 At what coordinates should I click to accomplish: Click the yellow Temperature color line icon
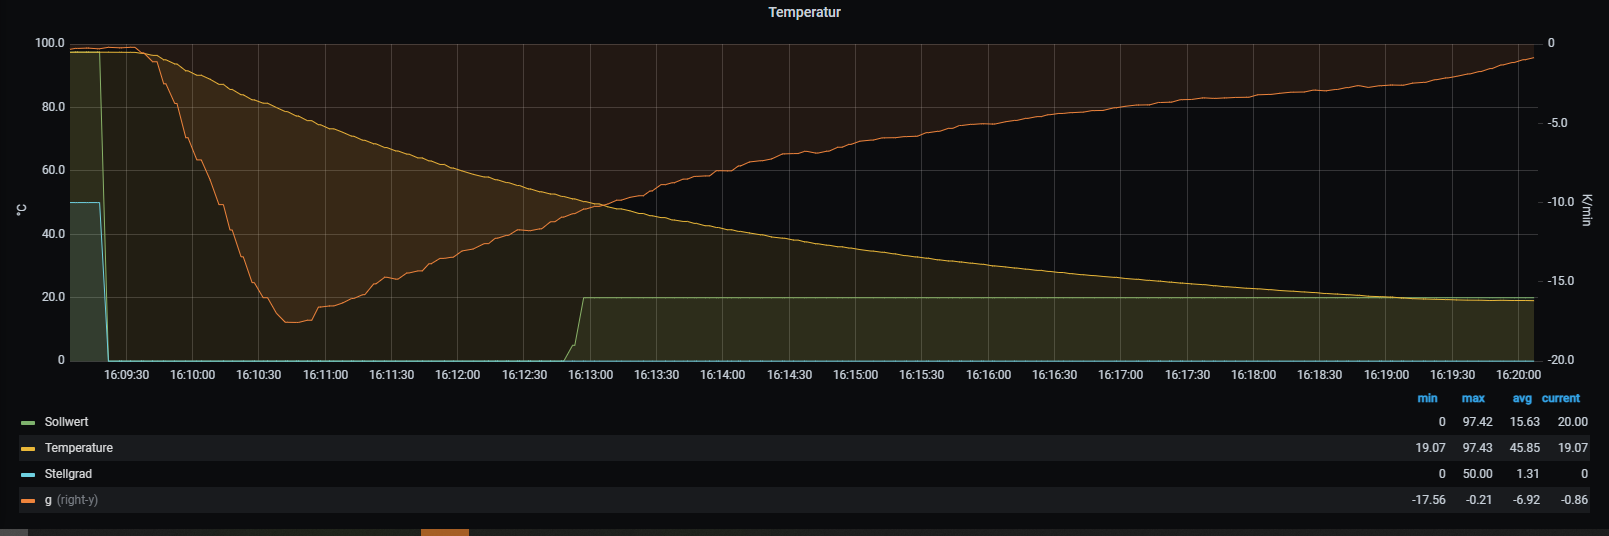(28, 449)
